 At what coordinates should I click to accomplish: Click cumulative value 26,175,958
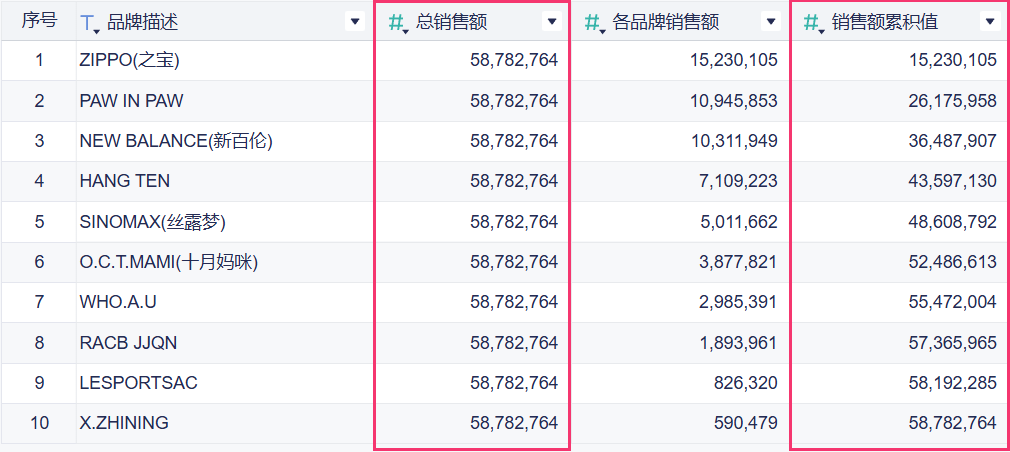pos(953,101)
